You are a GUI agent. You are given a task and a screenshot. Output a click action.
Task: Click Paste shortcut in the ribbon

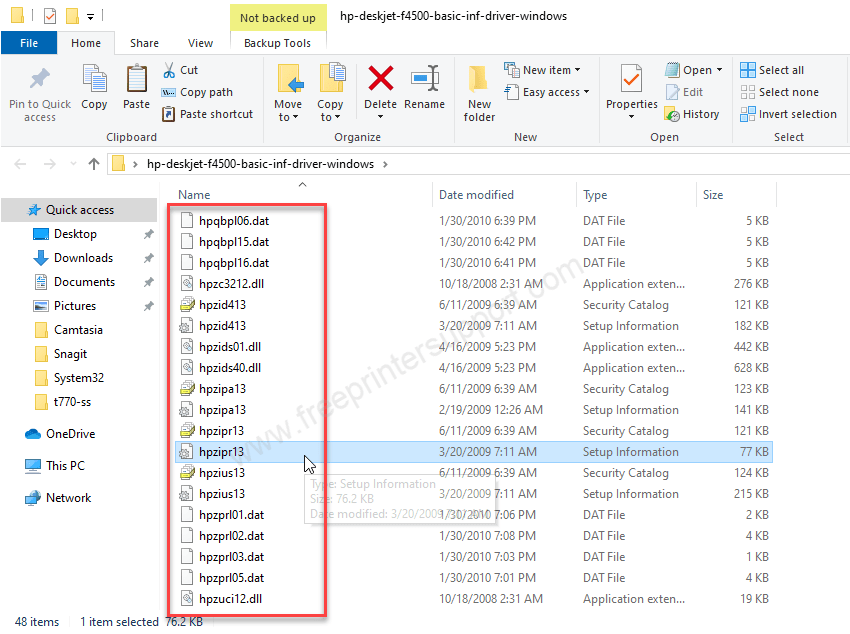[x=208, y=114]
